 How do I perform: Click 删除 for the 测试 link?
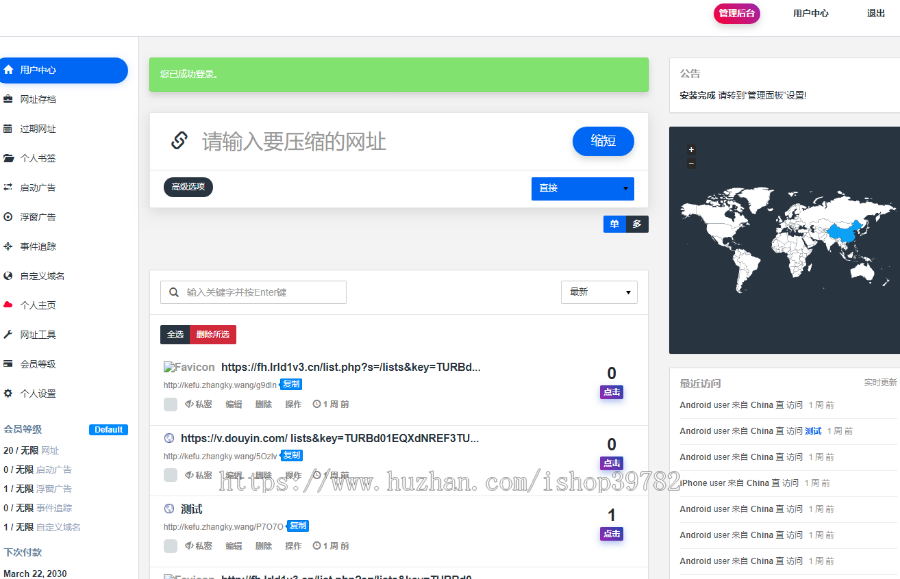263,546
